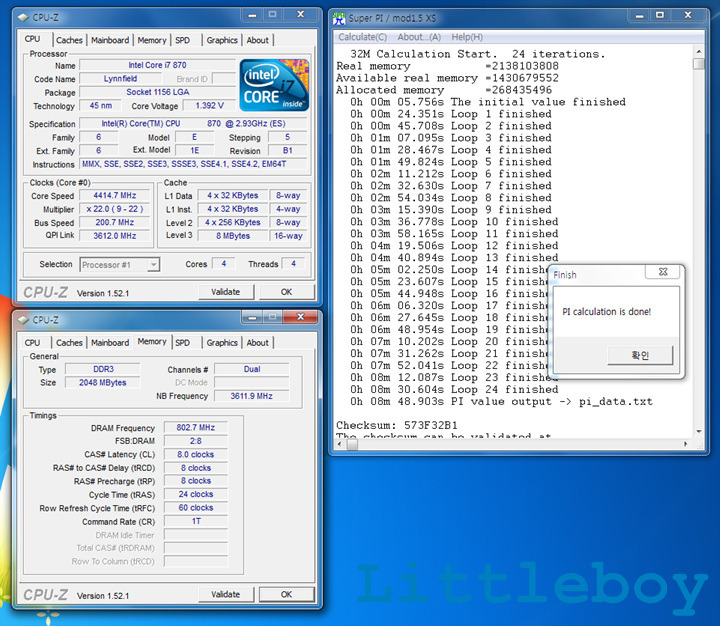Open Mainboard tab in CPU-Z Memory window

point(110,343)
